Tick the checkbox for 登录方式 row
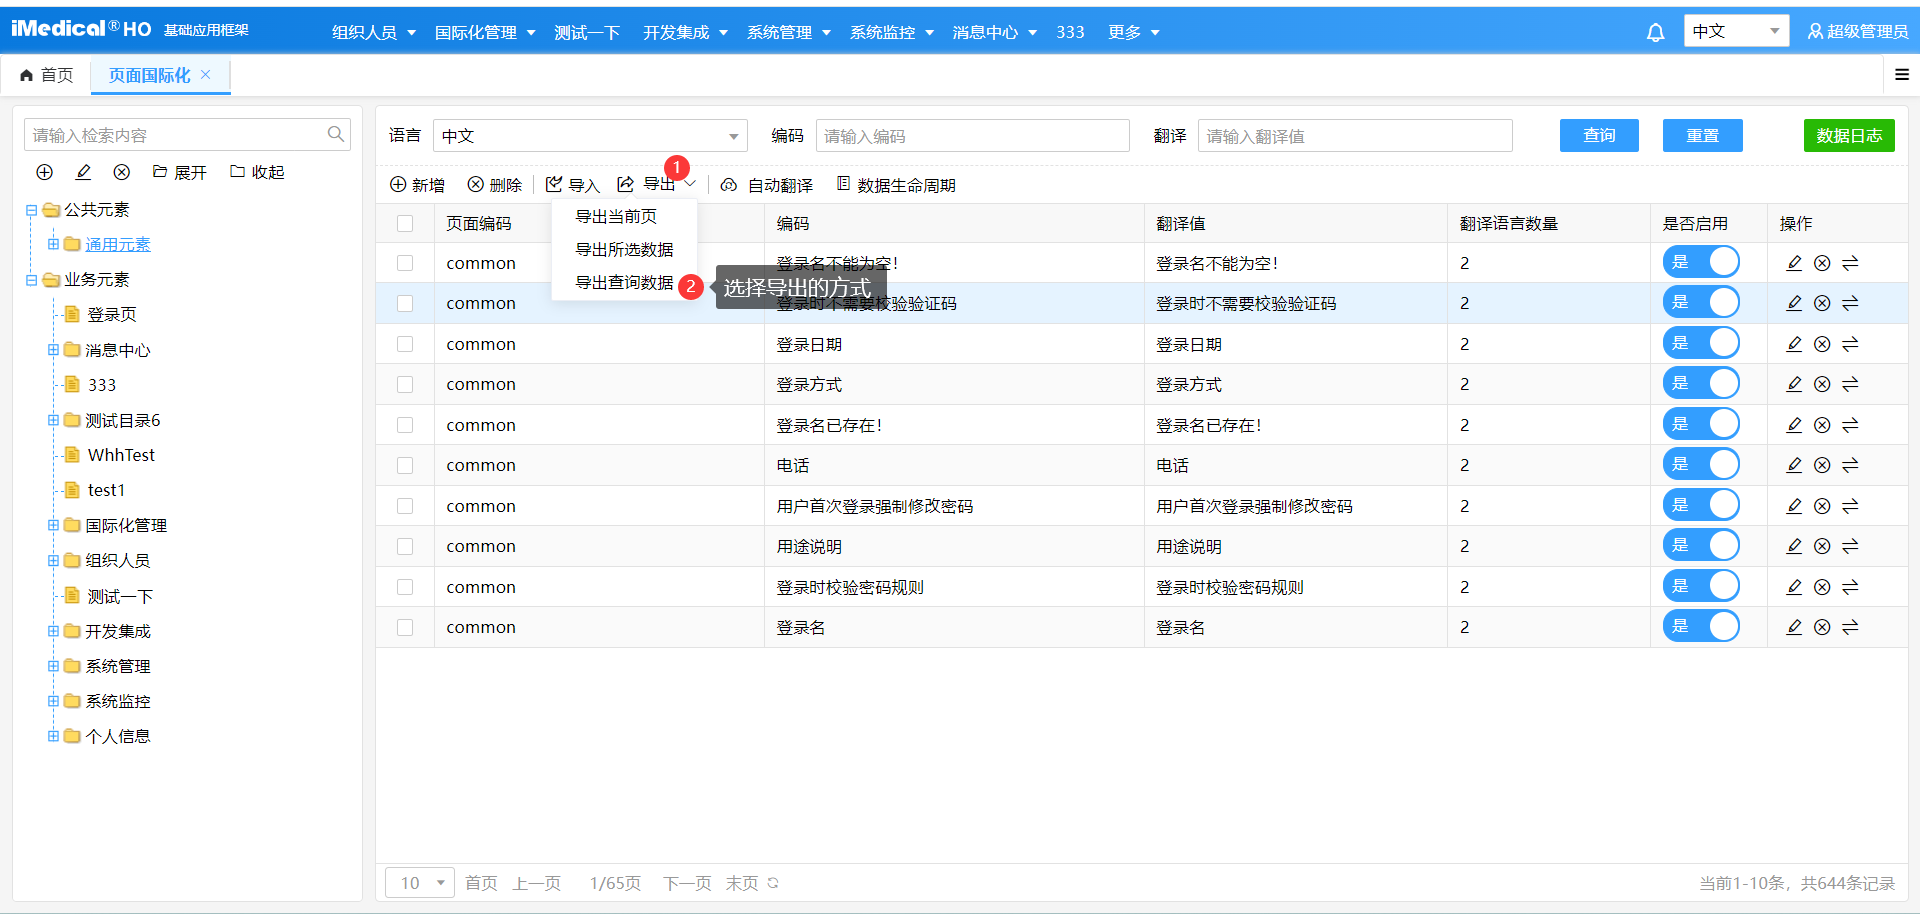This screenshot has width=1920, height=914. tap(405, 384)
